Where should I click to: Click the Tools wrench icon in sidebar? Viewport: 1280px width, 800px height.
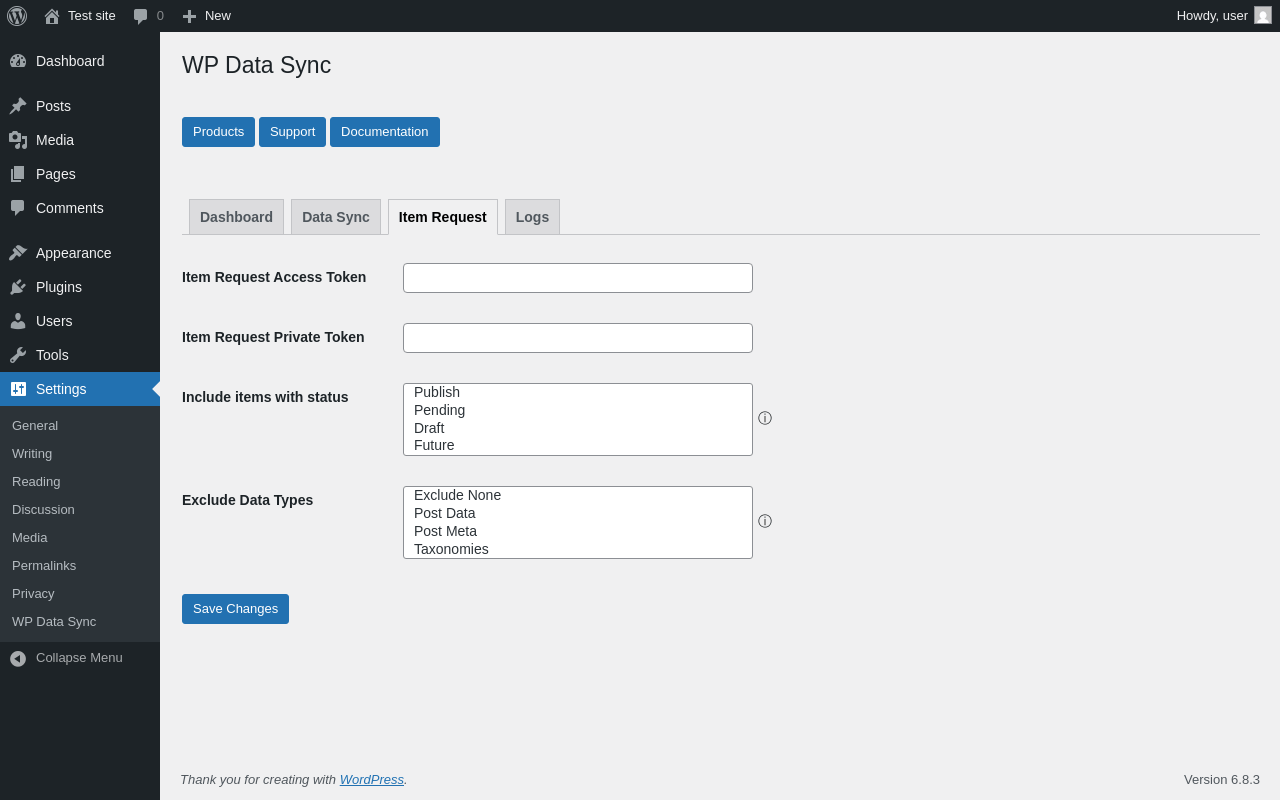[18, 355]
